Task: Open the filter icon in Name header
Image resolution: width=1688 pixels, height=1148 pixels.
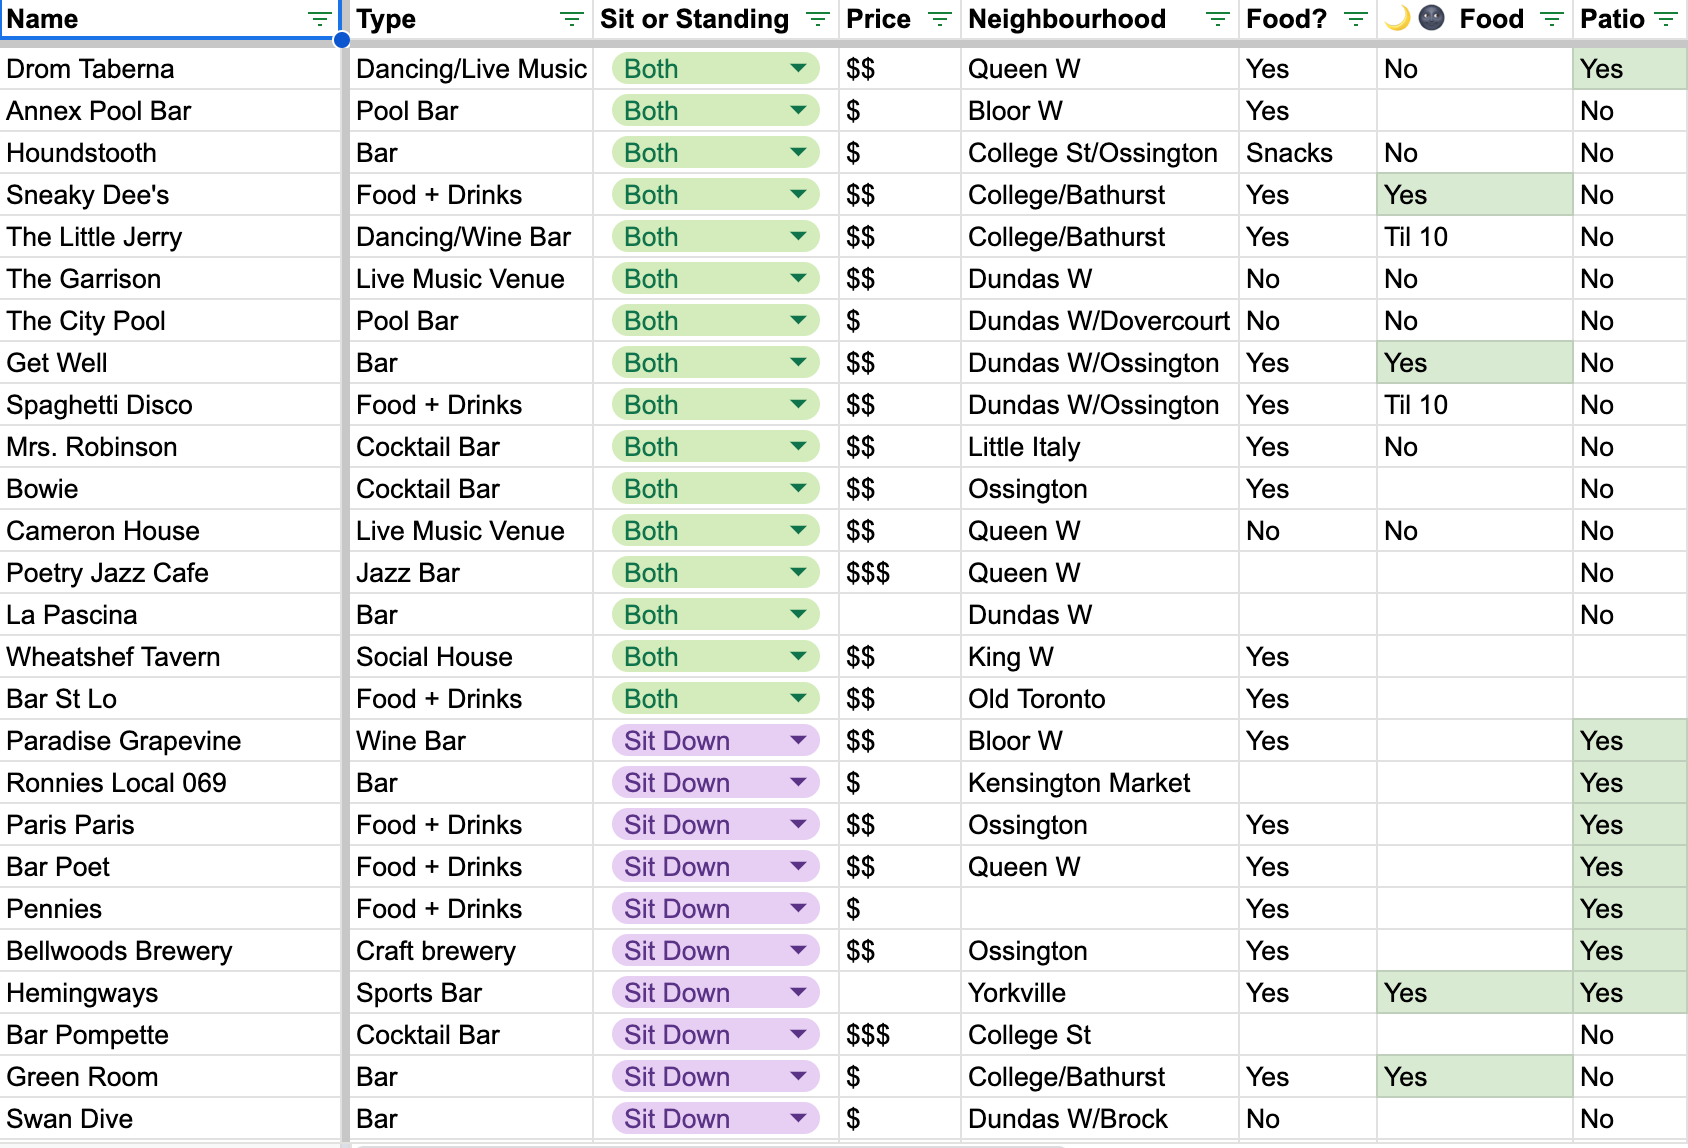Action: click(319, 19)
